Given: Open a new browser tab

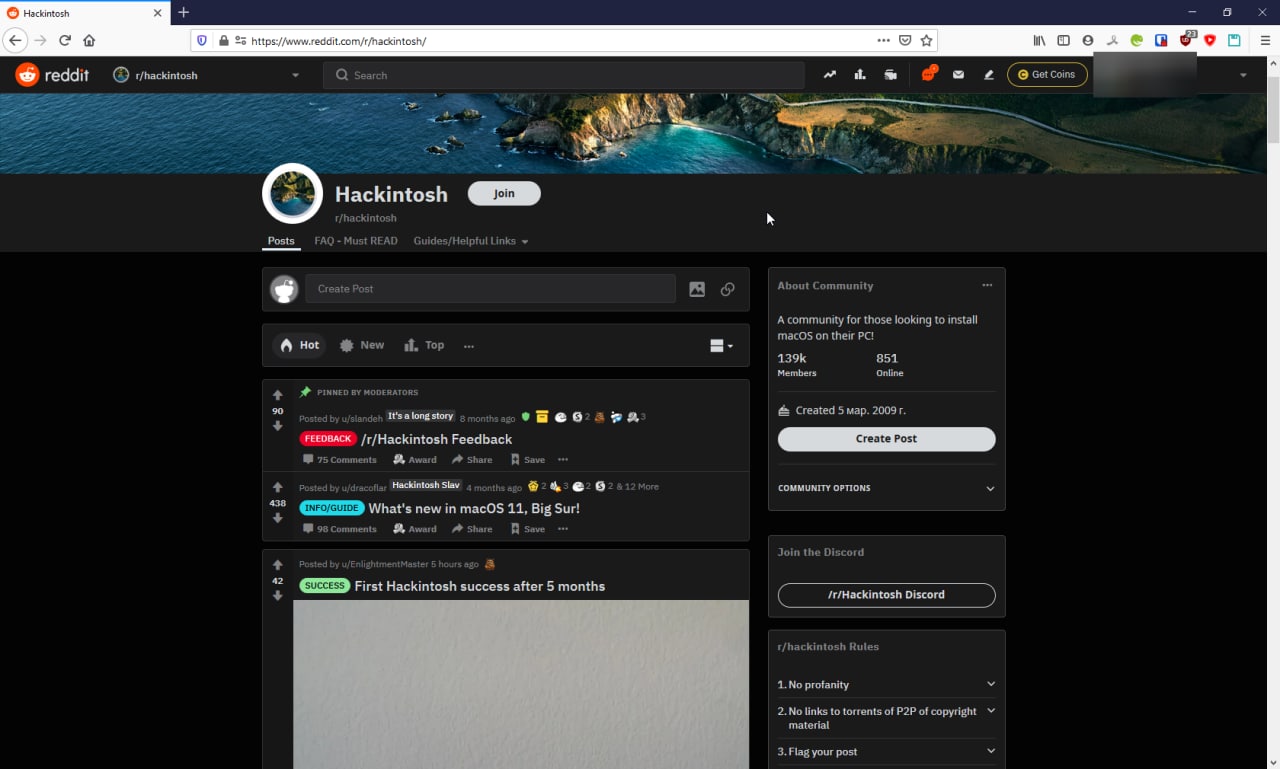Looking at the screenshot, I should (183, 13).
